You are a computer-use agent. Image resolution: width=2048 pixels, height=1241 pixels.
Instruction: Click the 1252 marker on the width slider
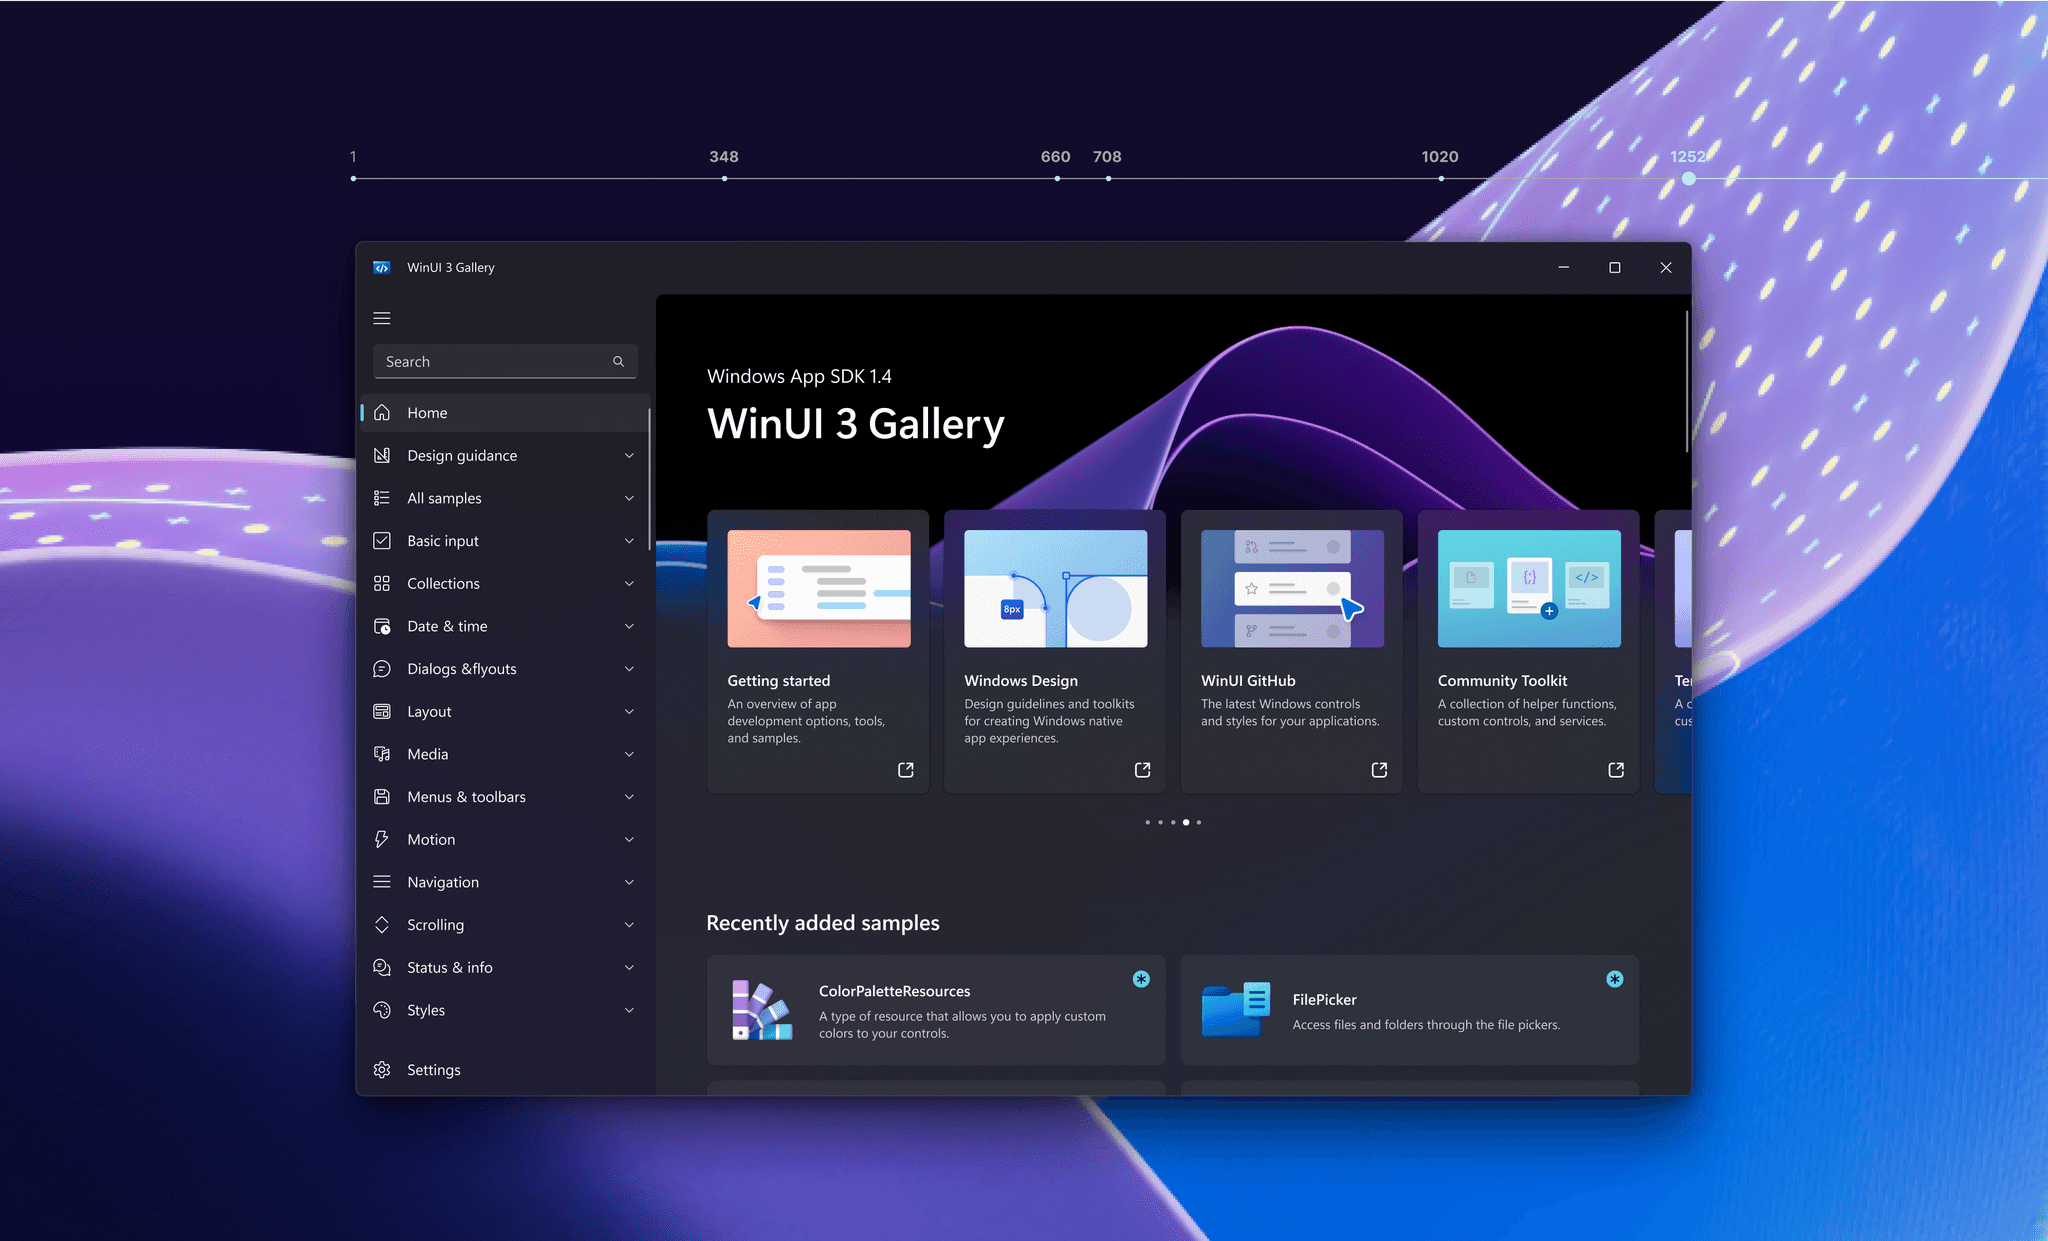pos(1688,178)
